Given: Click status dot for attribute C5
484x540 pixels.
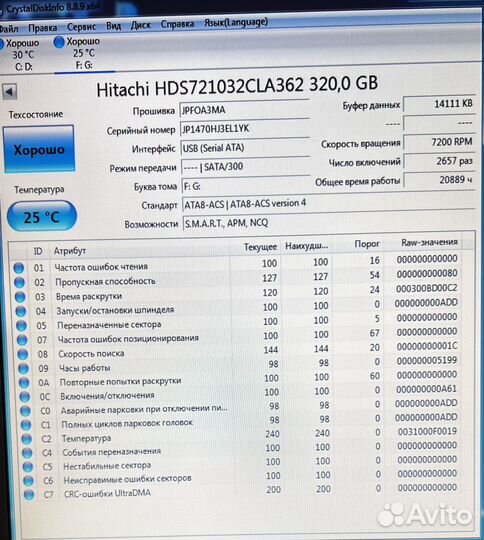Looking at the screenshot, I should (x=28, y=467).
